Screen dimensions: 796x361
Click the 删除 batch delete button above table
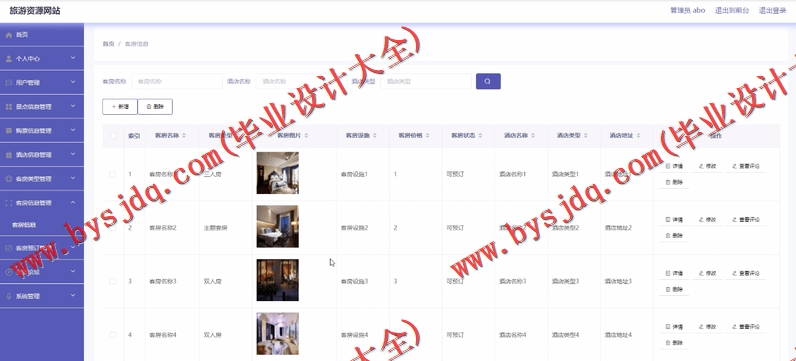pyautogui.click(x=155, y=107)
